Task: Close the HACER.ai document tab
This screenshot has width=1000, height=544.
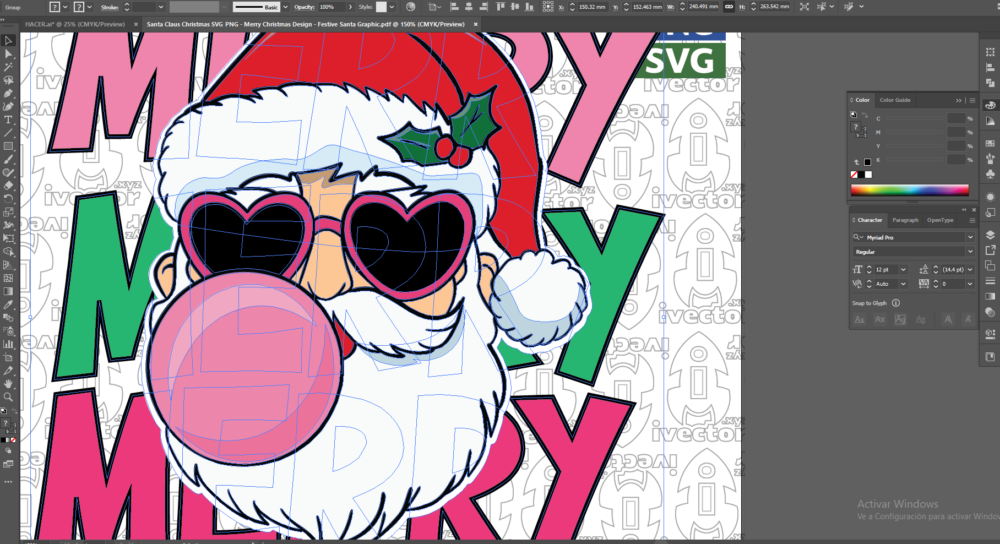Action: 136,24
